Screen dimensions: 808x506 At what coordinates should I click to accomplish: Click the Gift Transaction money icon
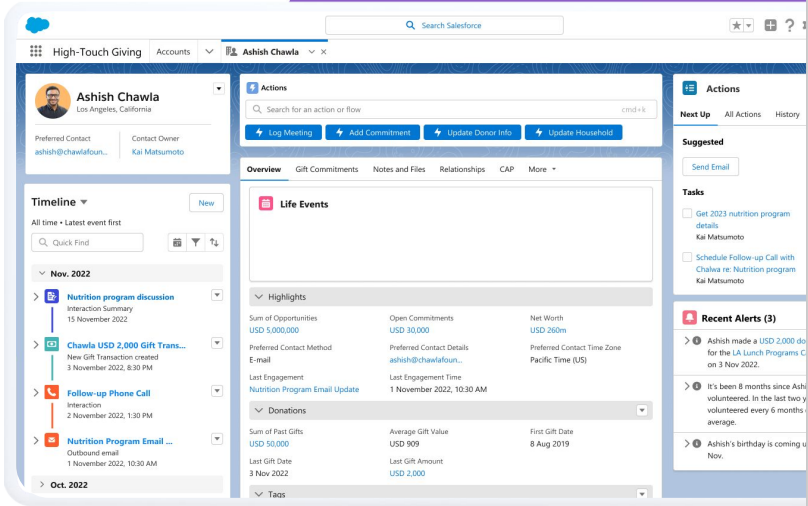point(52,344)
